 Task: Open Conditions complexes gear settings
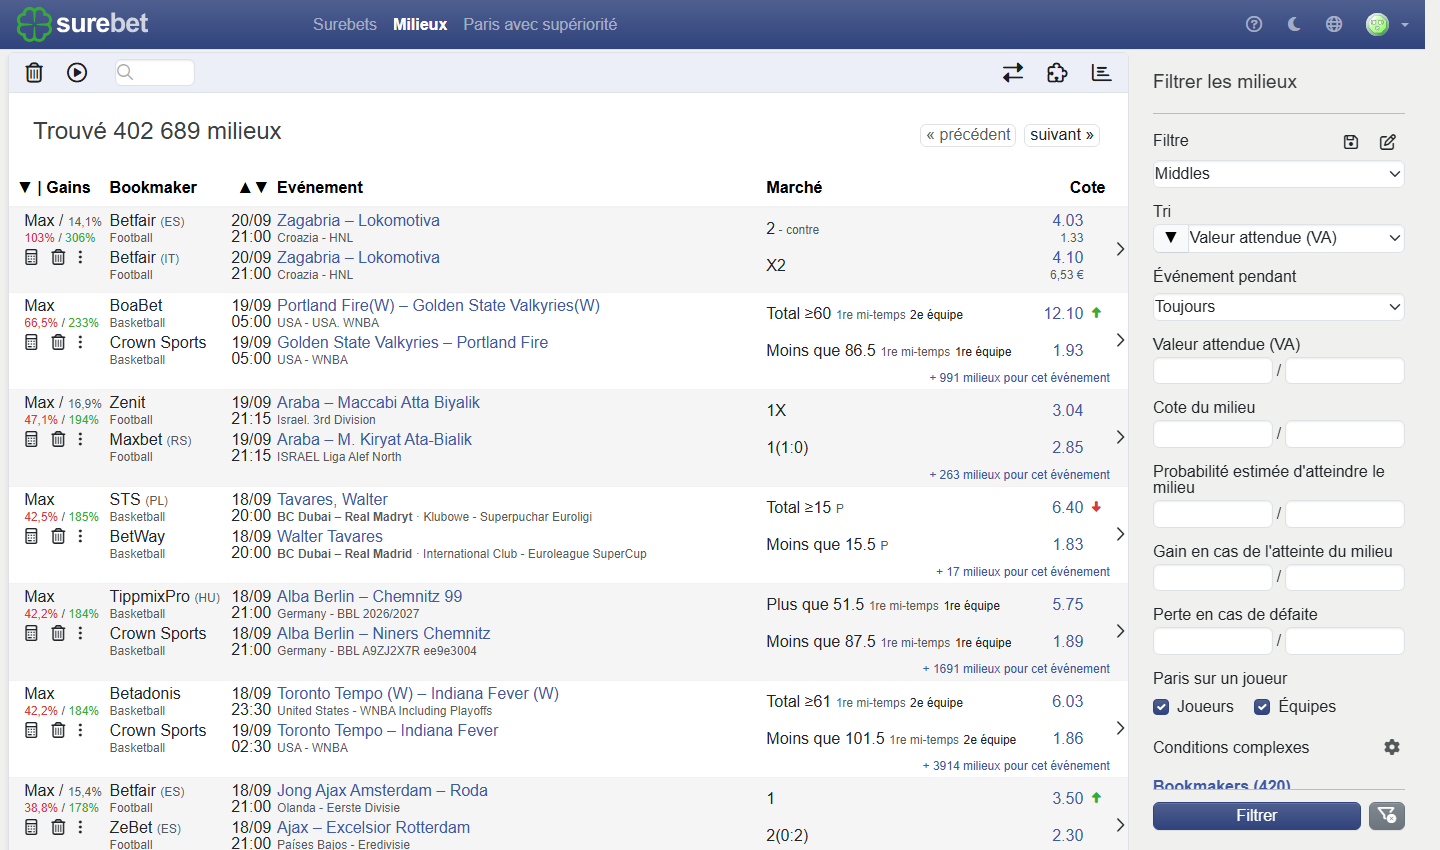pyautogui.click(x=1392, y=747)
